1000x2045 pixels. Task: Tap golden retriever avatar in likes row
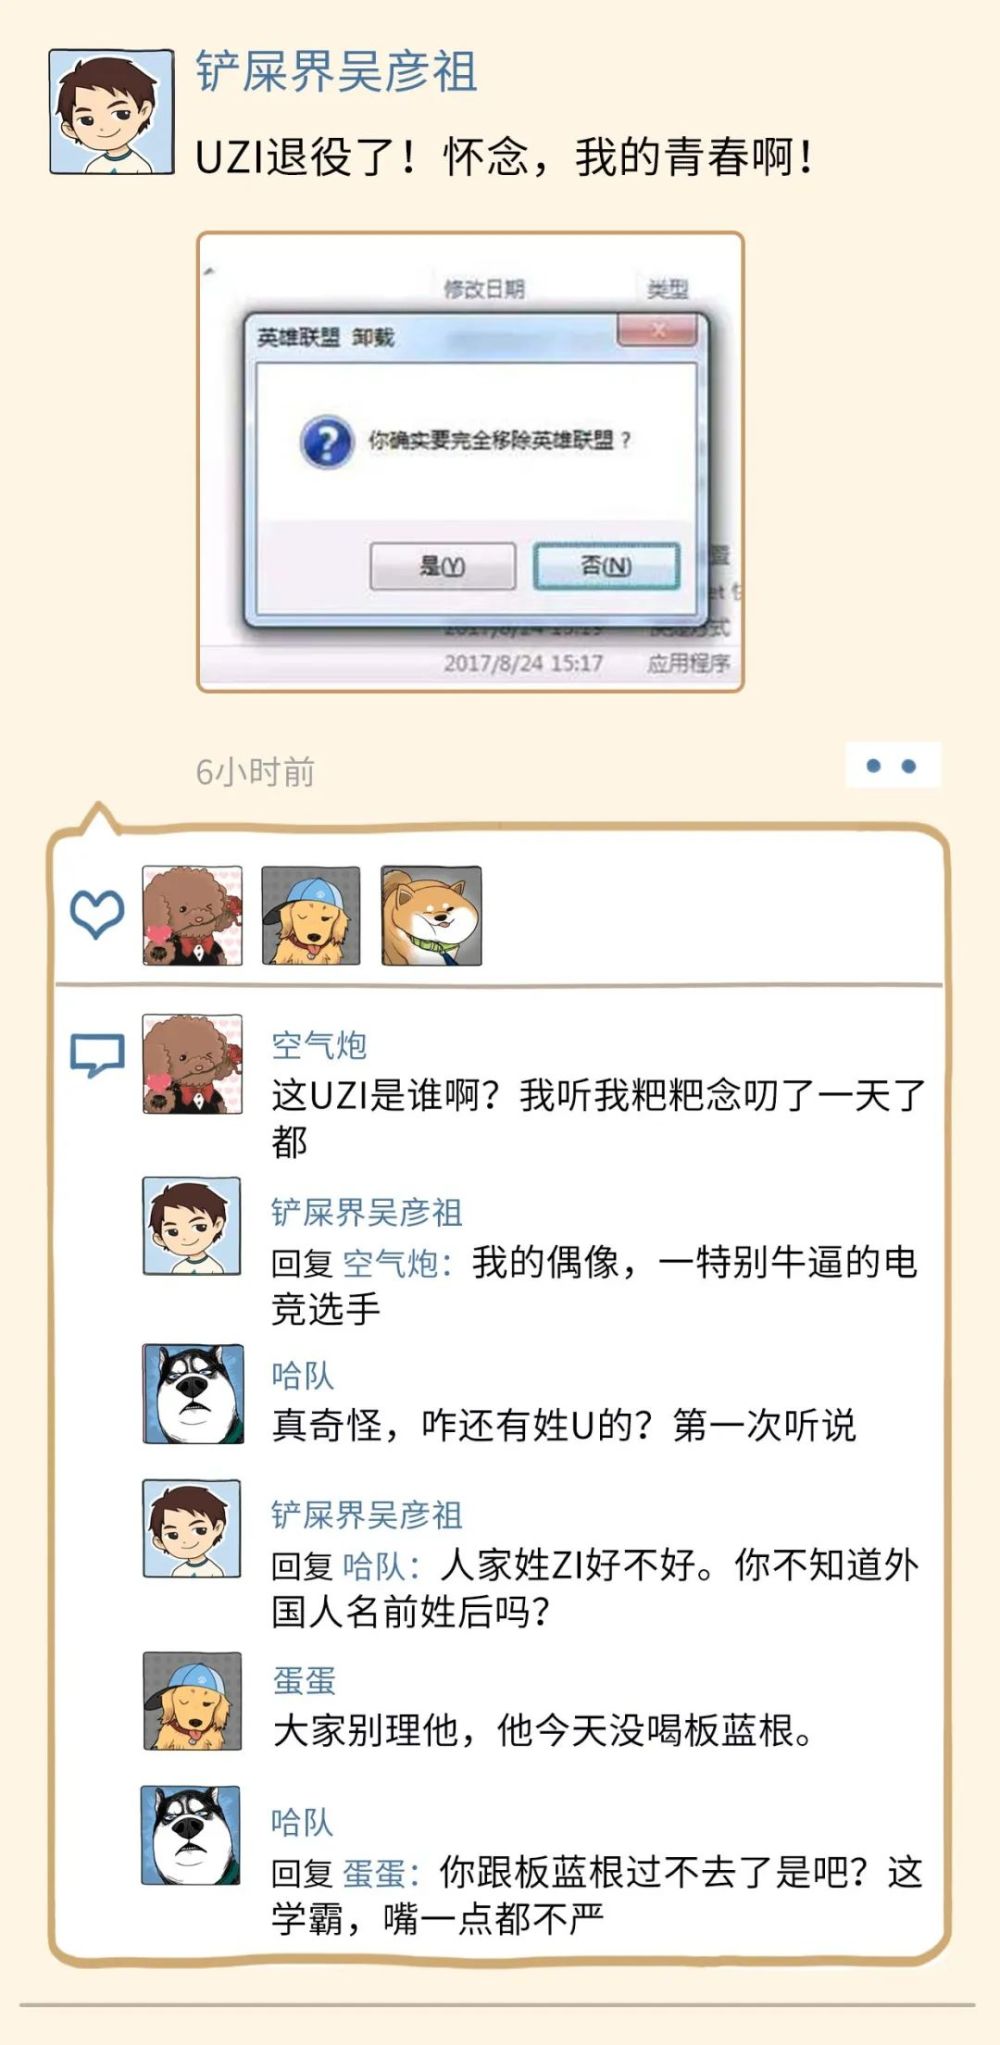click(311, 916)
